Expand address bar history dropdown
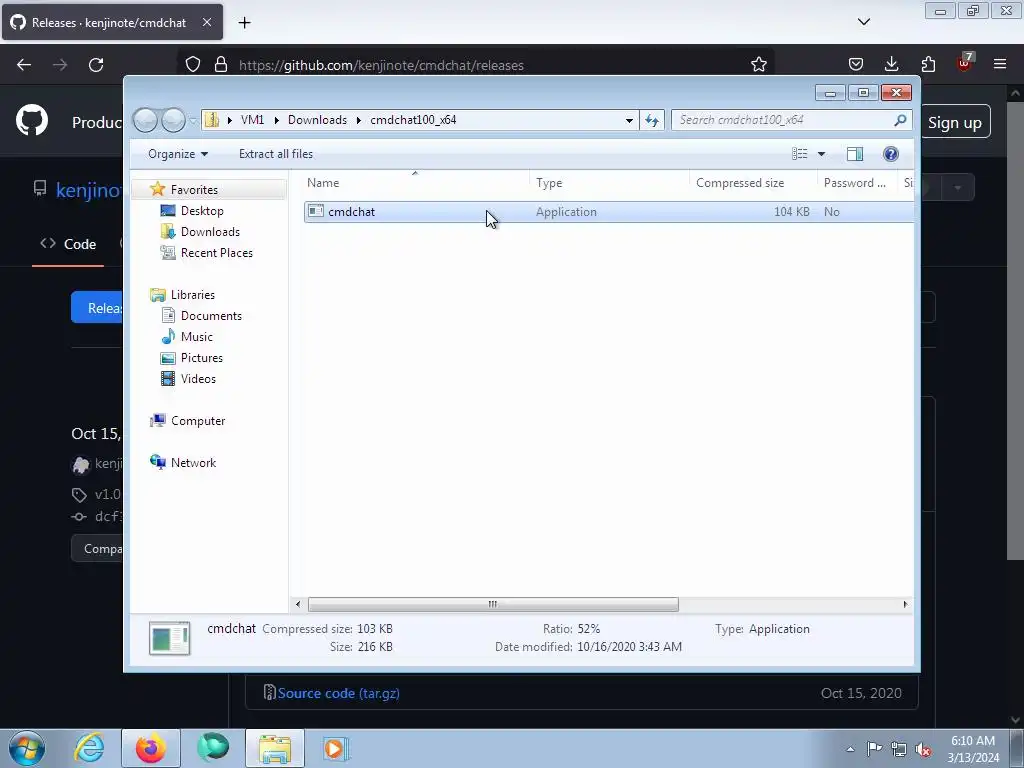Viewport: 1024px width, 768px height. pyautogui.click(x=629, y=120)
